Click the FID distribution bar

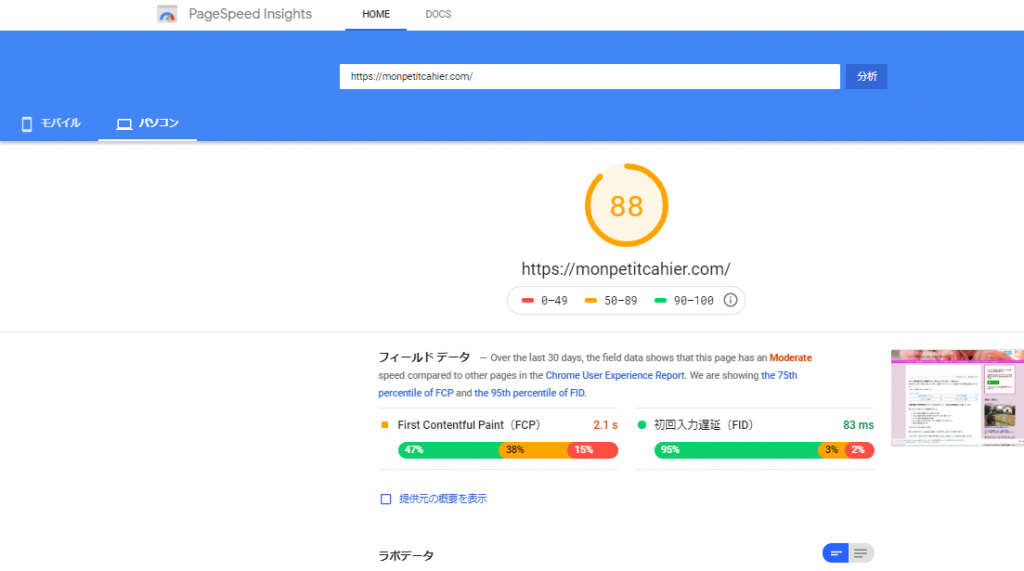pyautogui.click(x=764, y=450)
